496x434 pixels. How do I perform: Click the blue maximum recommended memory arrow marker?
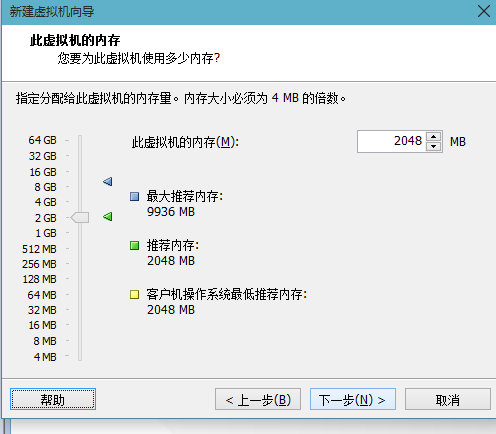(108, 181)
